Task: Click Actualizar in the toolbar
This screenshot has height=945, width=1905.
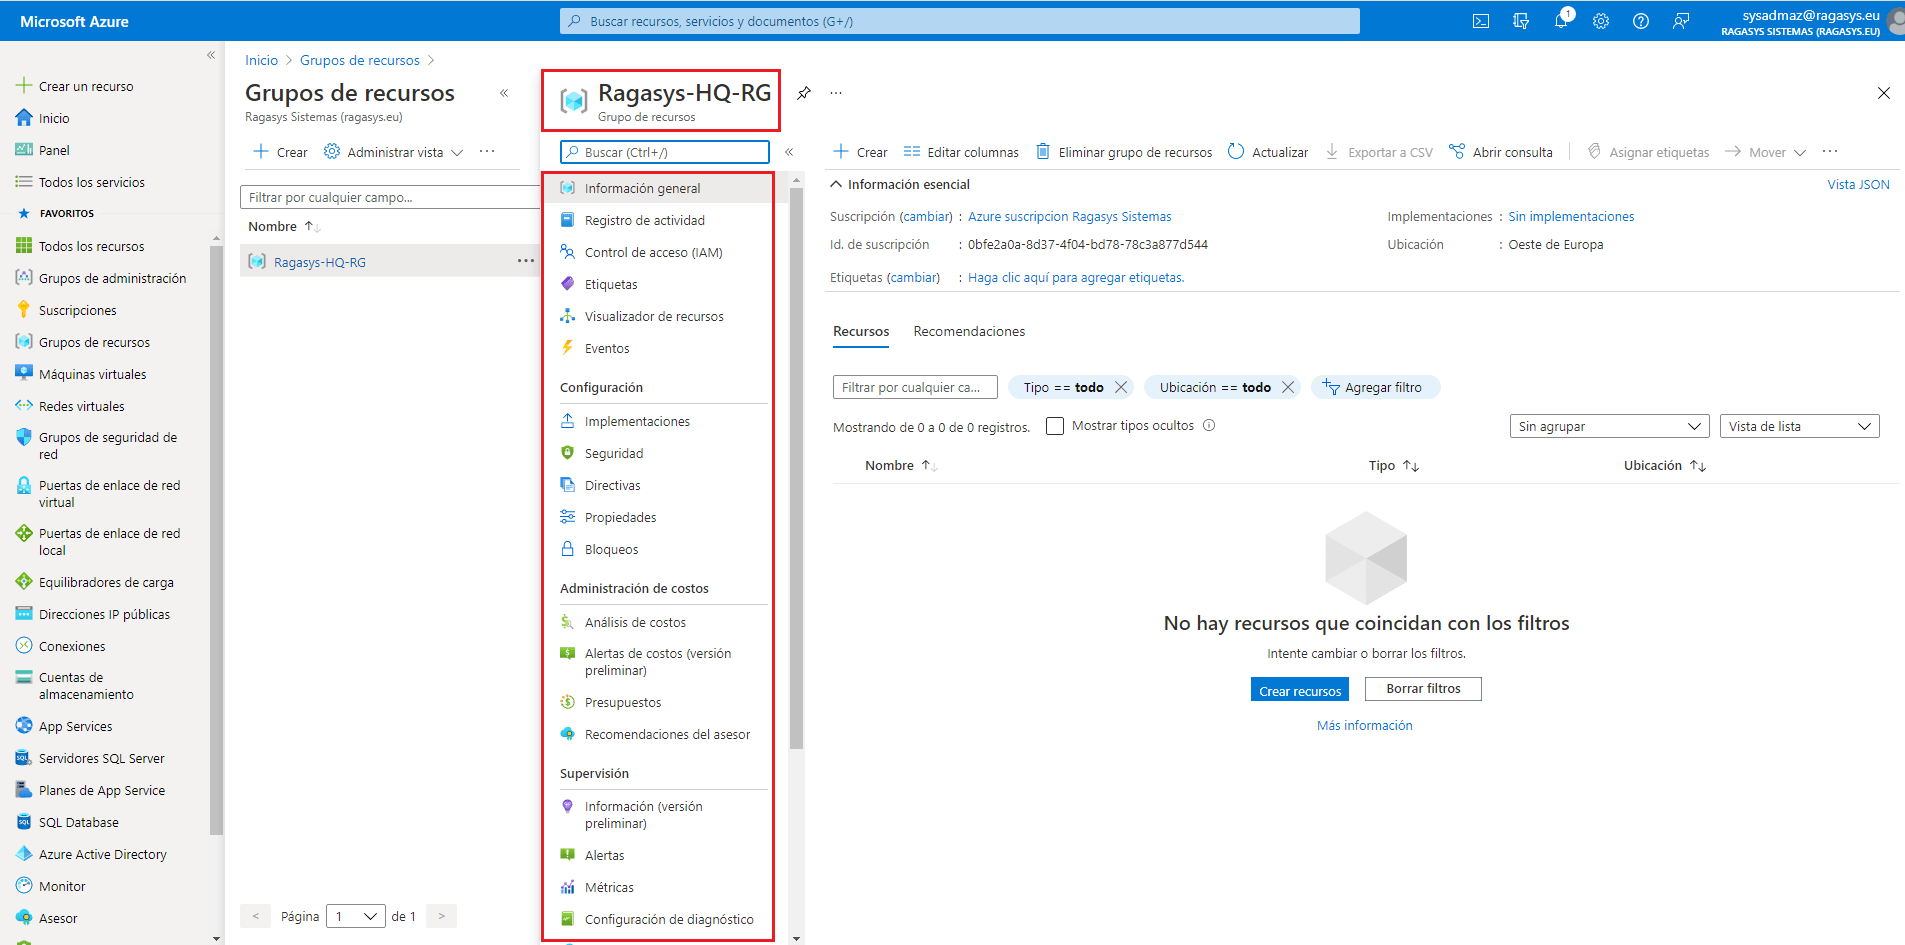Action: pyautogui.click(x=1268, y=152)
